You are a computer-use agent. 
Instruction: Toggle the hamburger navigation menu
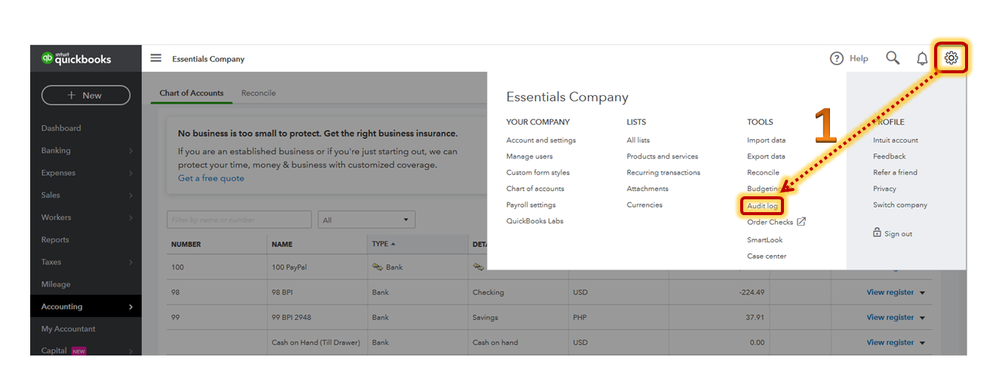[x=156, y=58]
